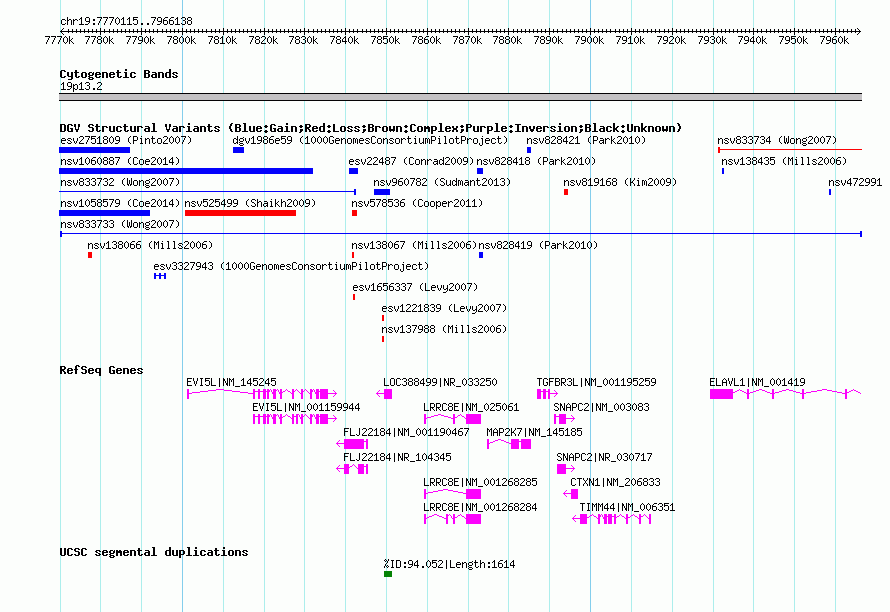Click the red loss bar under nsv525499
Image resolution: width=890 pixels, height=612 pixels.
pyautogui.click(x=241, y=213)
